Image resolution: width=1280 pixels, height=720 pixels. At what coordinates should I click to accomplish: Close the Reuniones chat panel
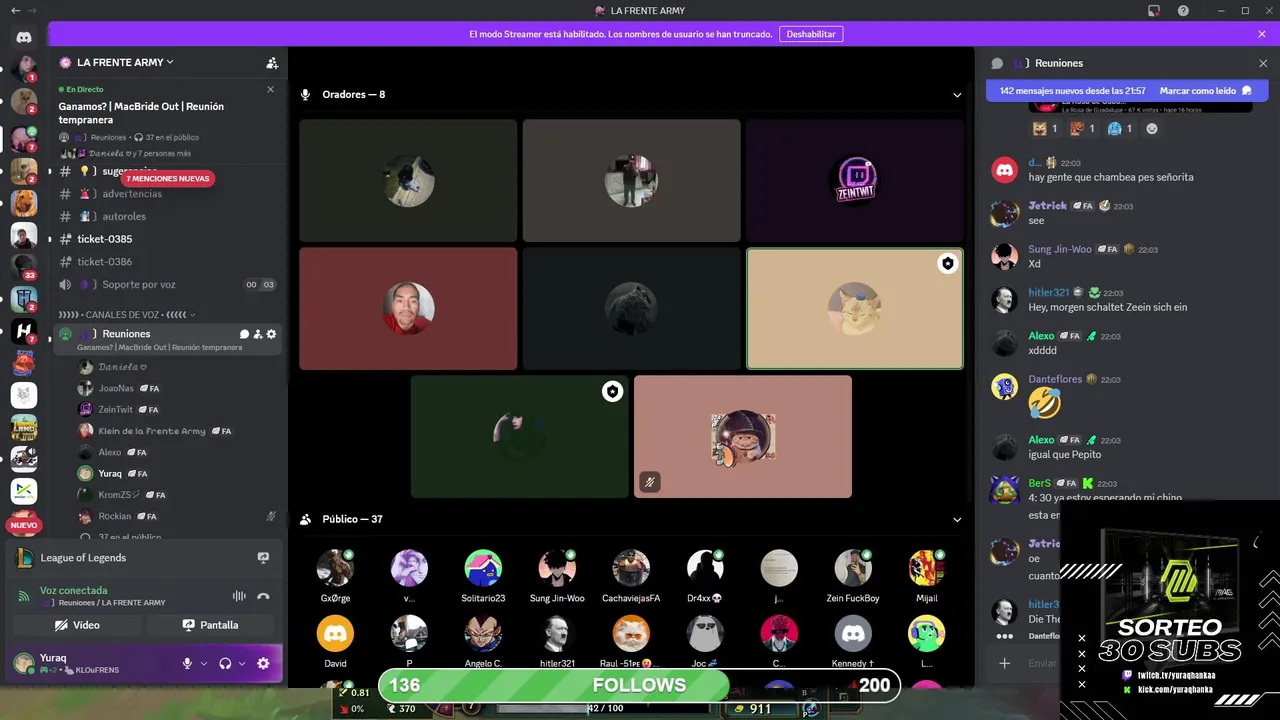[1263, 63]
